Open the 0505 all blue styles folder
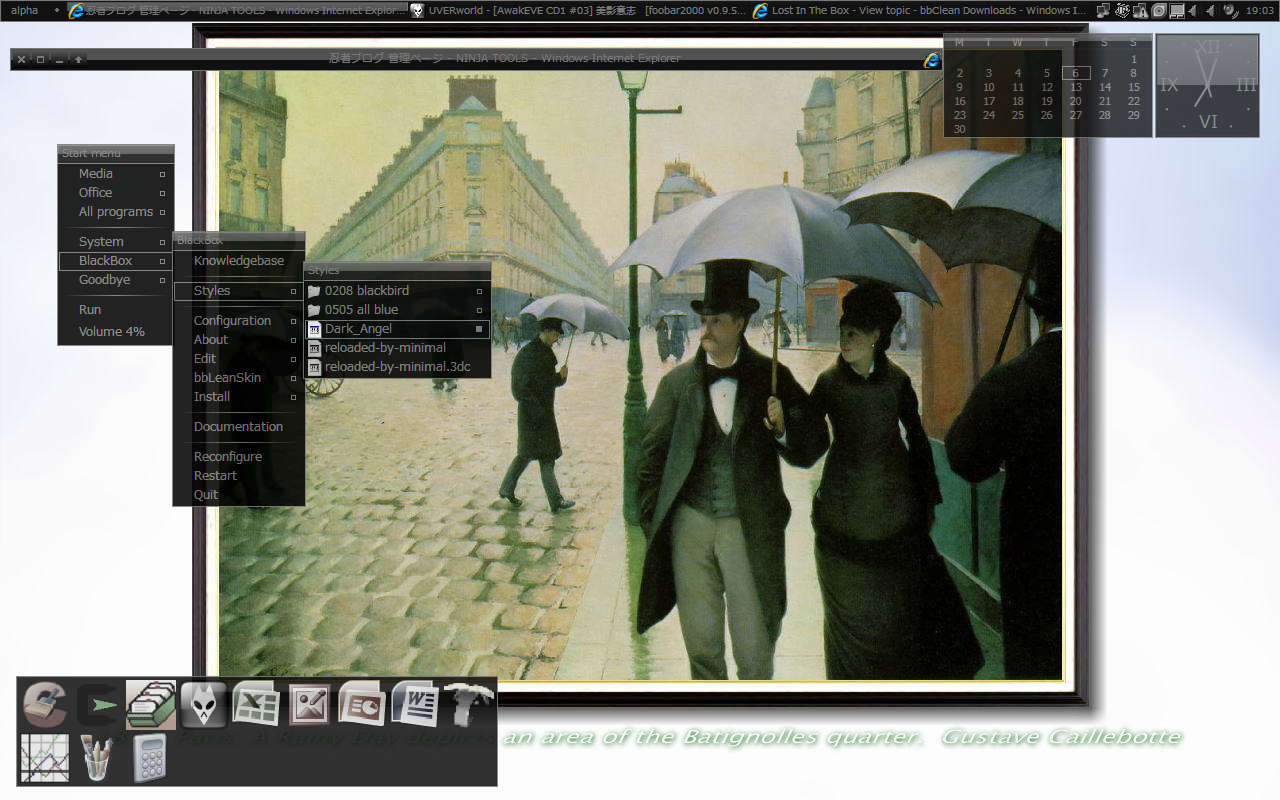The width and height of the screenshot is (1280, 800). point(397,310)
